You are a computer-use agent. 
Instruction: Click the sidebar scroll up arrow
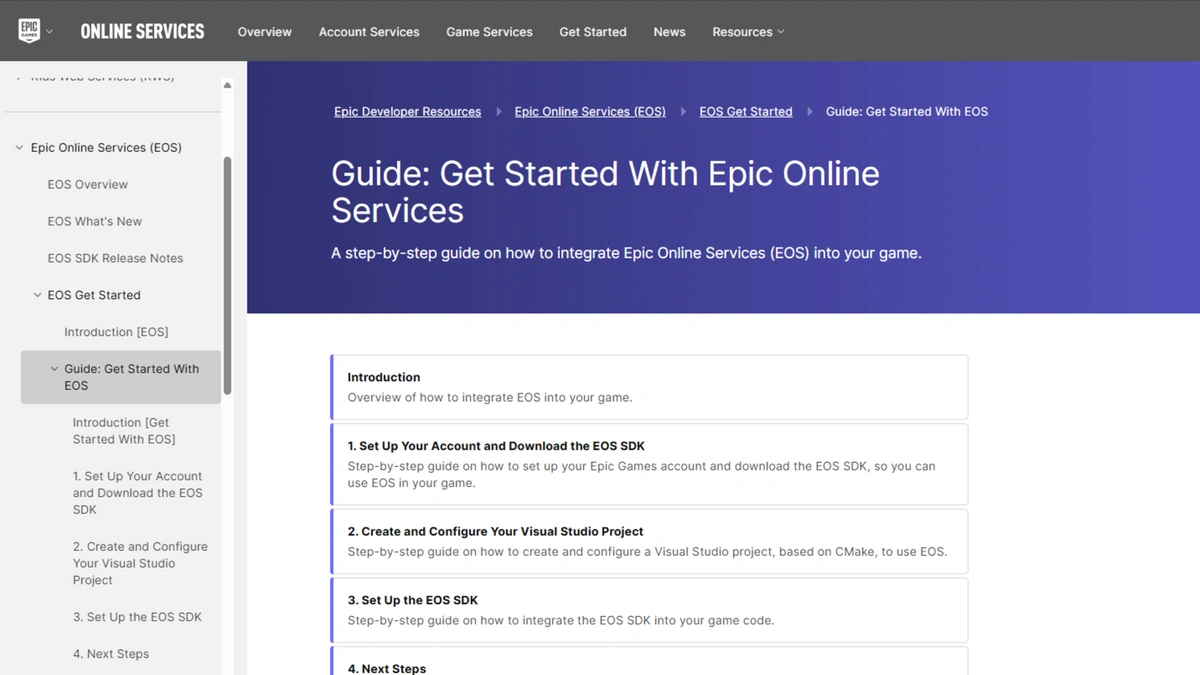[227, 86]
